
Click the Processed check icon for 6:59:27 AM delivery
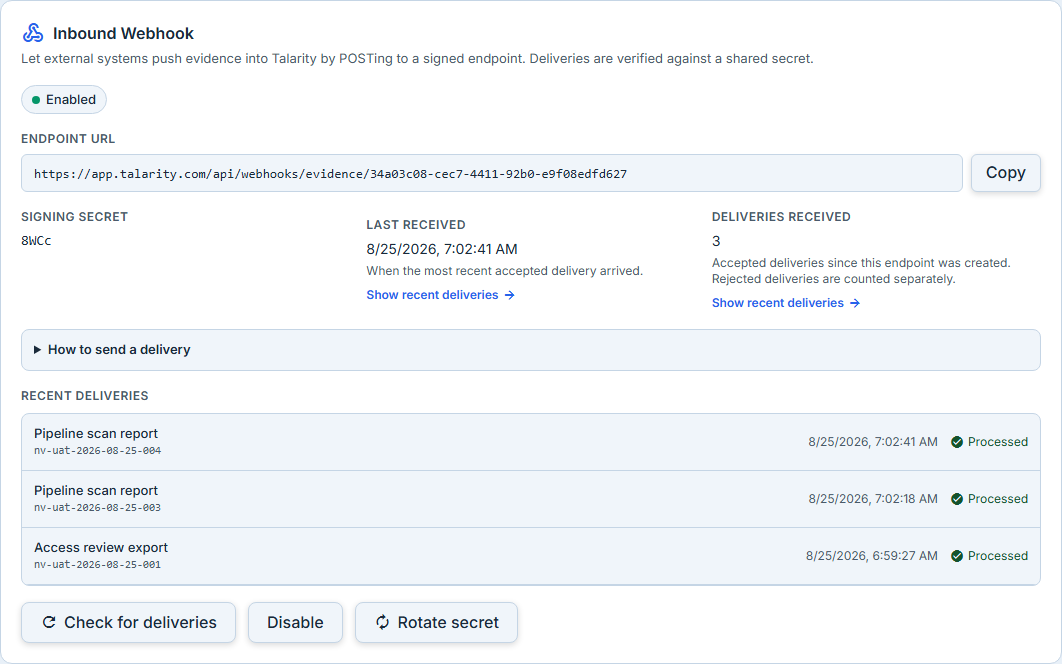(x=957, y=556)
